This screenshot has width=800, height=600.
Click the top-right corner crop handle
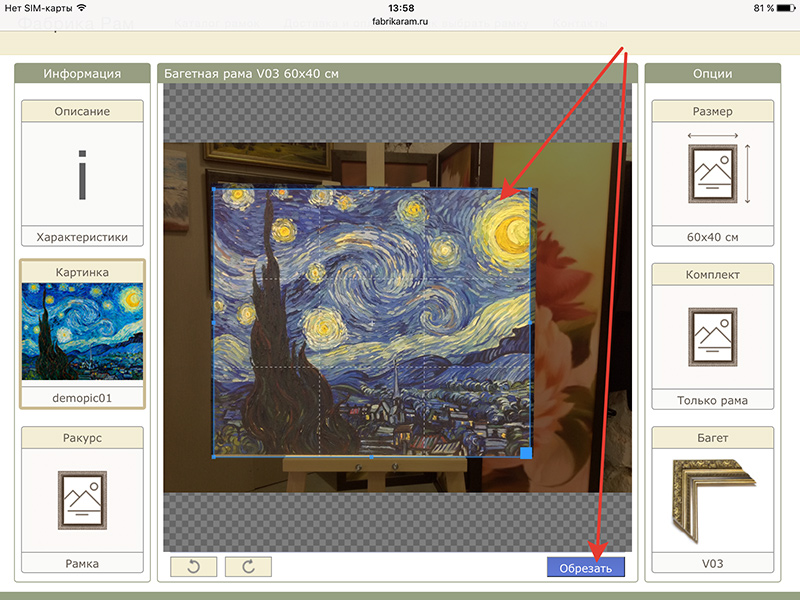(531, 189)
